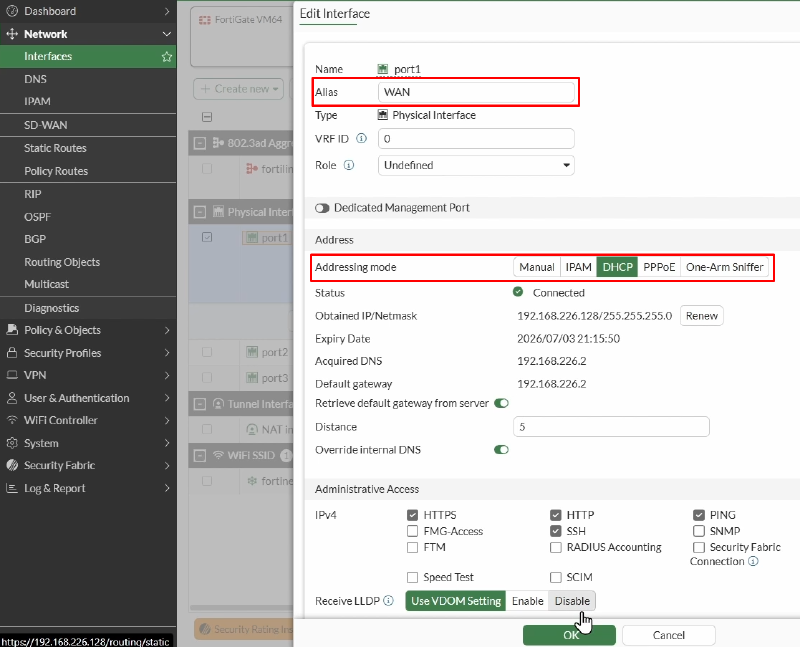Screen dimensions: 800x647
Task: Toggle Dedicated Management Port switch
Action: click(x=322, y=208)
